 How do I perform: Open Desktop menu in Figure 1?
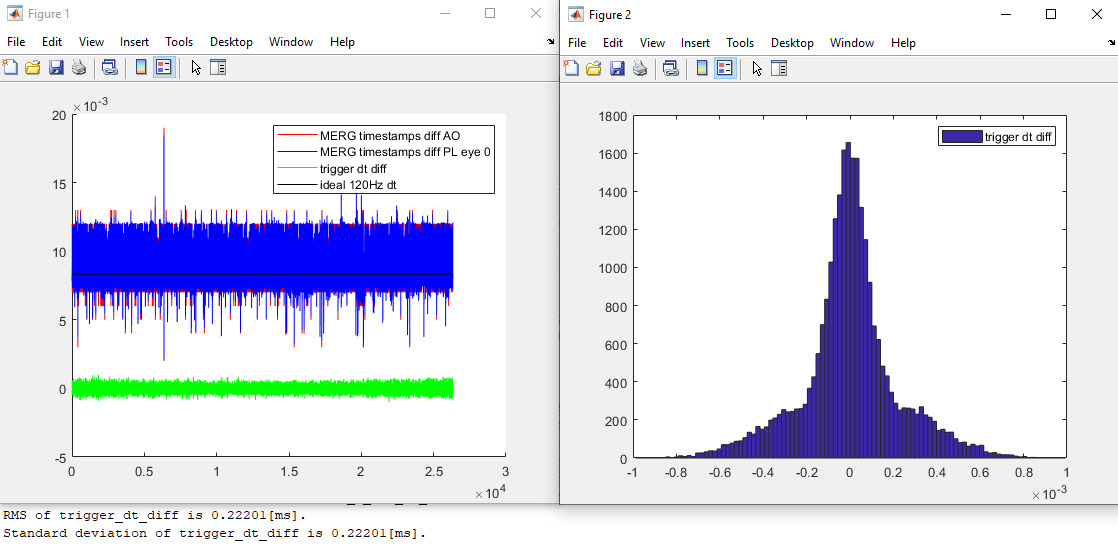pos(231,42)
